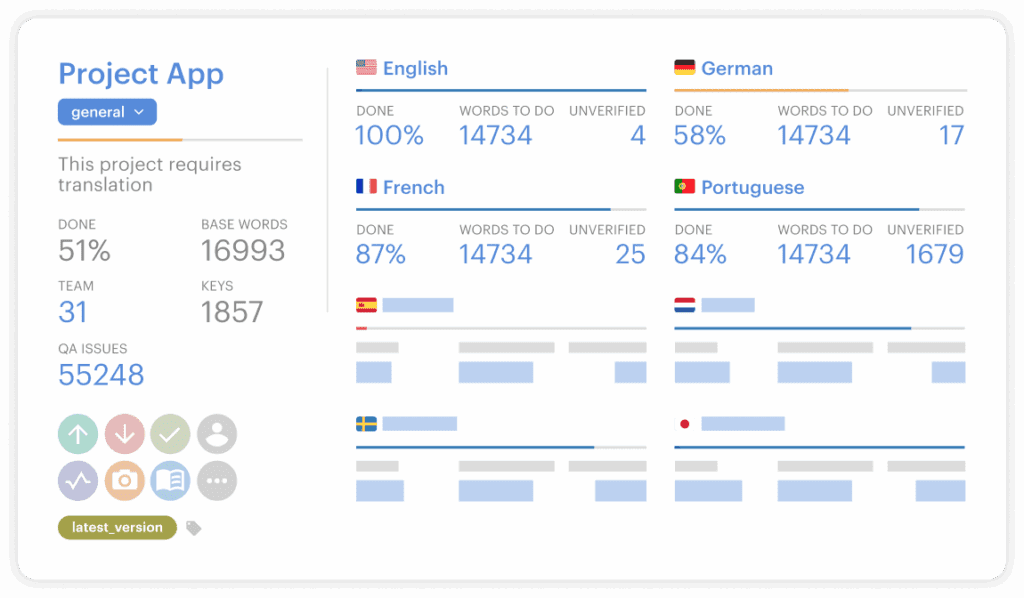Open the contributors person icon
Screen dimensions: 1024x598
[x=217, y=435]
